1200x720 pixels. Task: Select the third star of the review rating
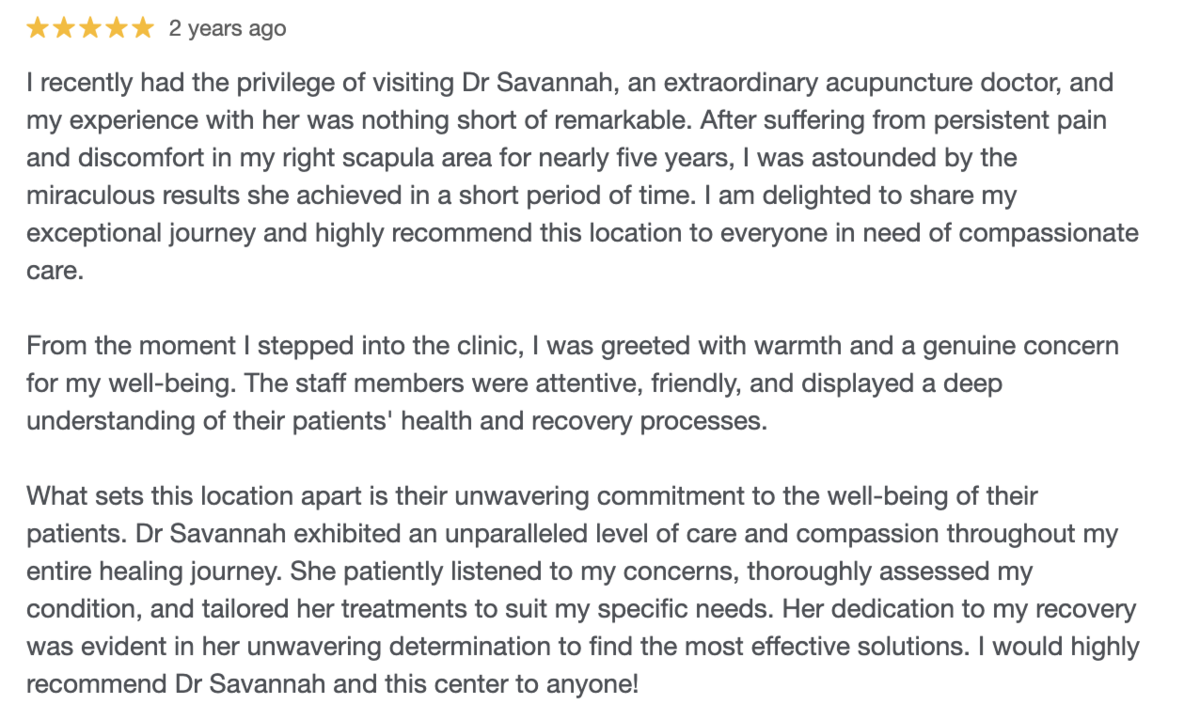[x=91, y=28]
